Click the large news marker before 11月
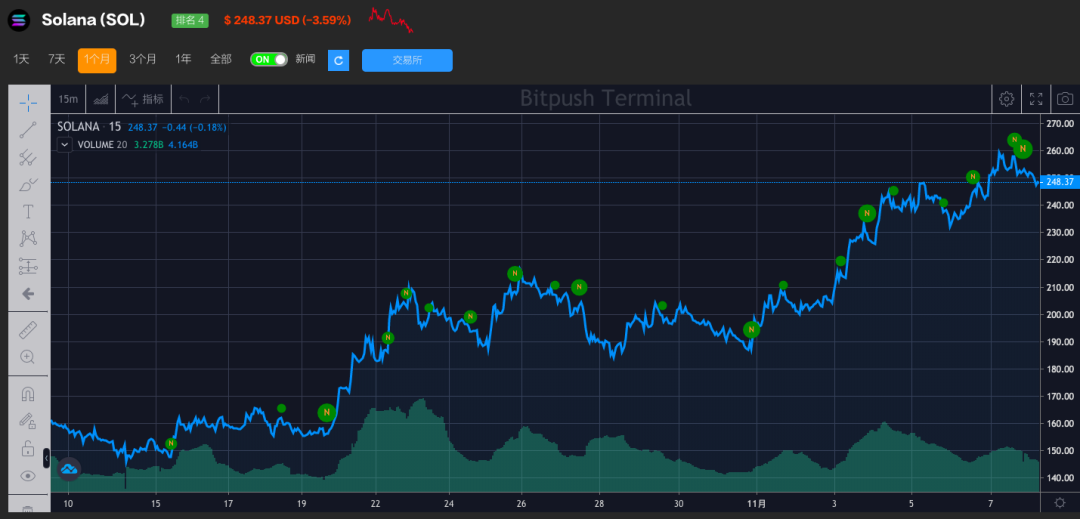The width and height of the screenshot is (1080, 519). click(x=752, y=330)
